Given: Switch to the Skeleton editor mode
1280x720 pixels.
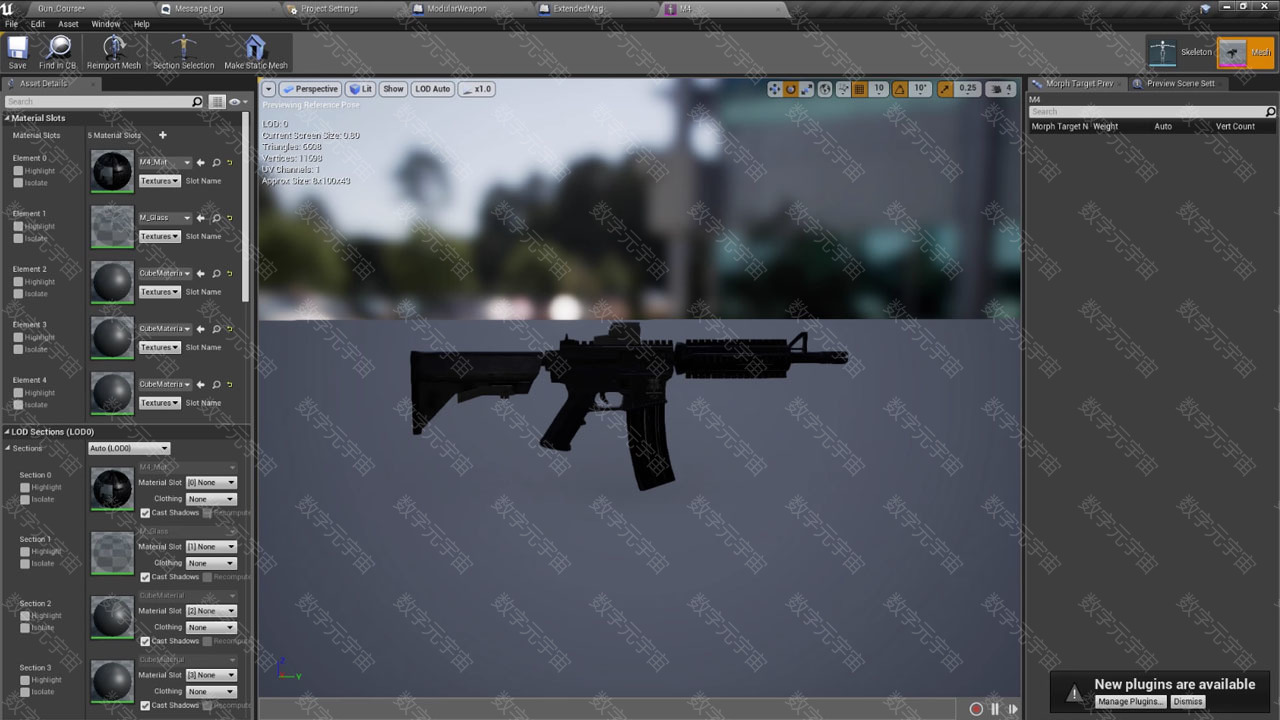Looking at the screenshot, I should (1181, 52).
